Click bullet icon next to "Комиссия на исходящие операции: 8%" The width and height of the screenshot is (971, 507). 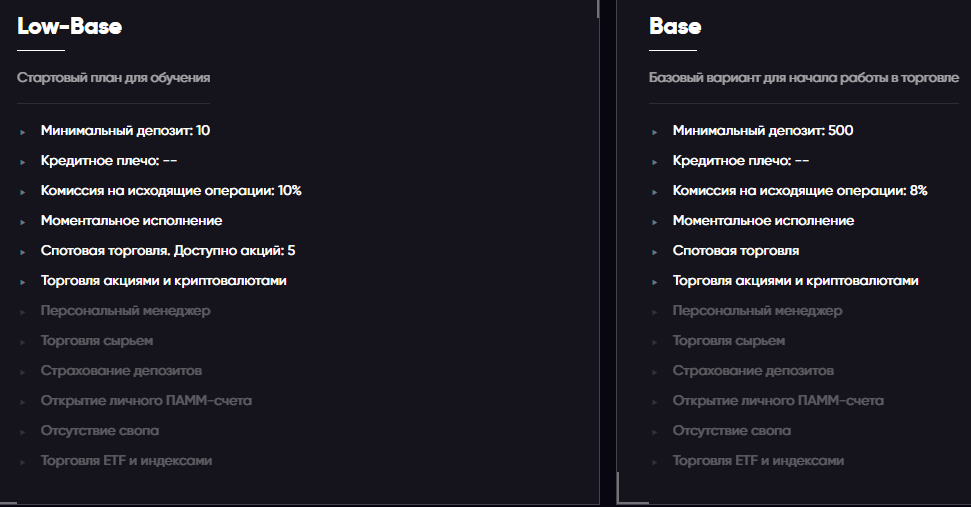[x=654, y=191]
